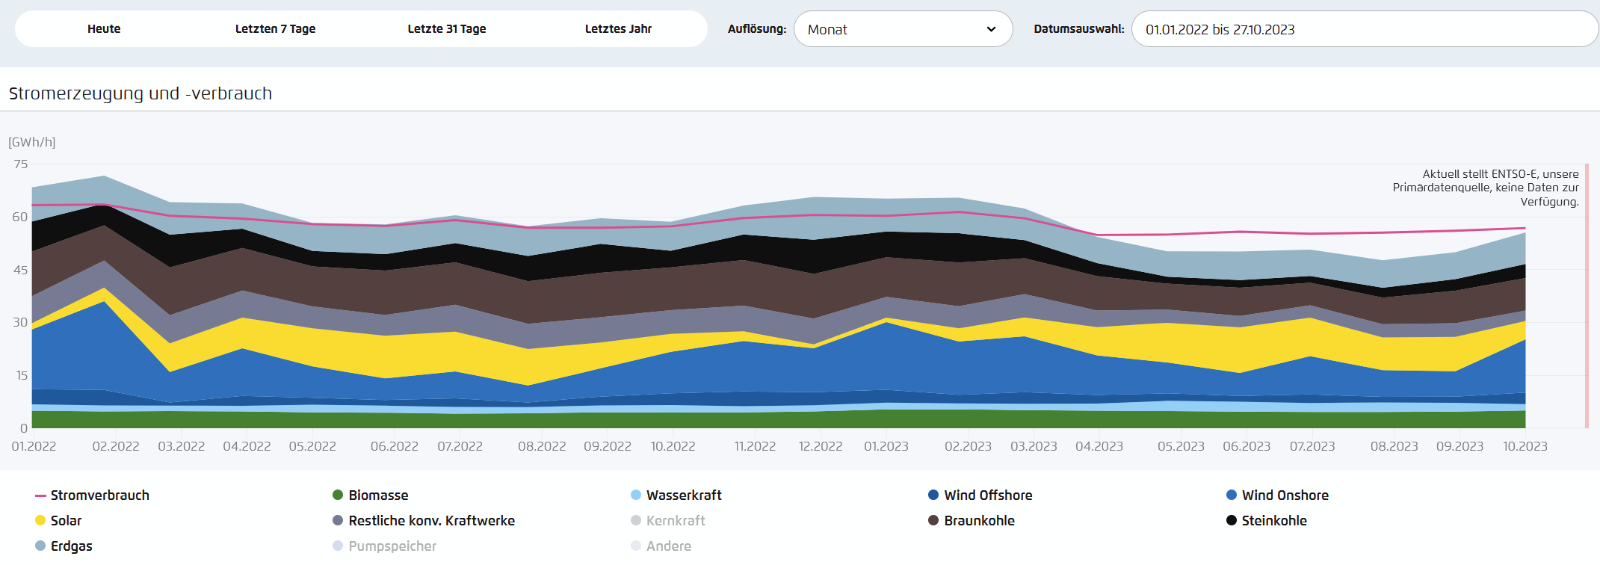The width and height of the screenshot is (1600, 565).
Task: Switch to Letzten 7 Tage range
Action: pyautogui.click(x=275, y=29)
